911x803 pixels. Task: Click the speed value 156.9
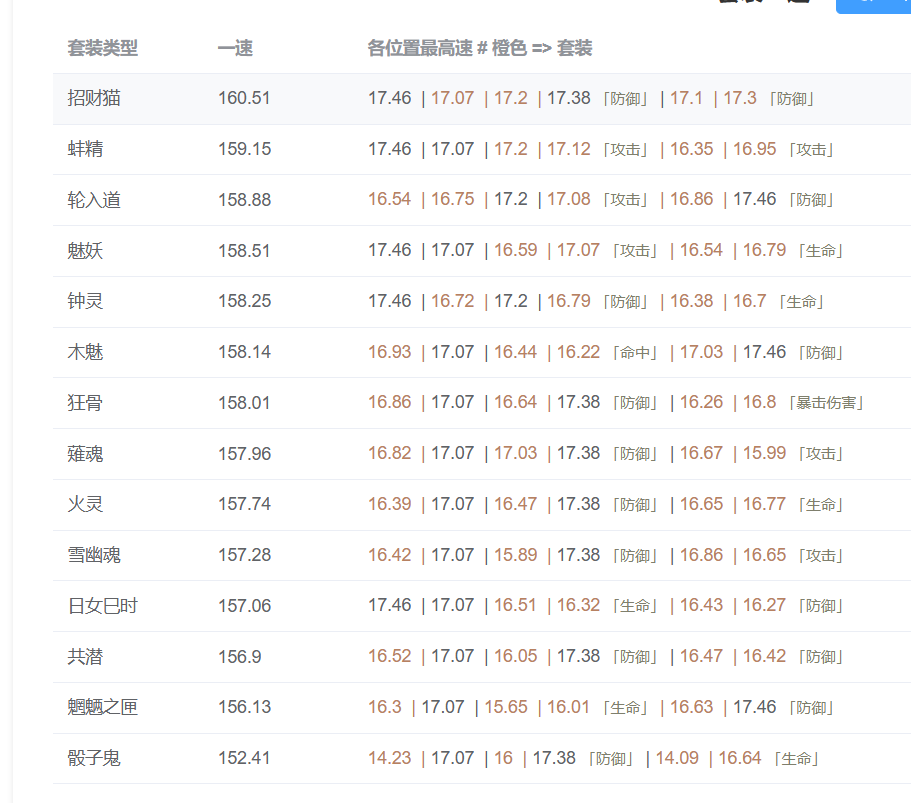click(239, 657)
